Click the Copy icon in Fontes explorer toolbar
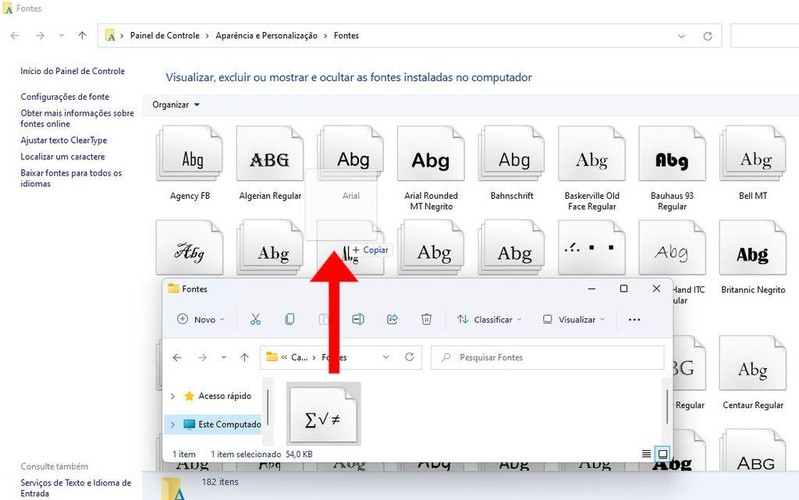Viewport: 799px width, 500px height. tap(289, 320)
